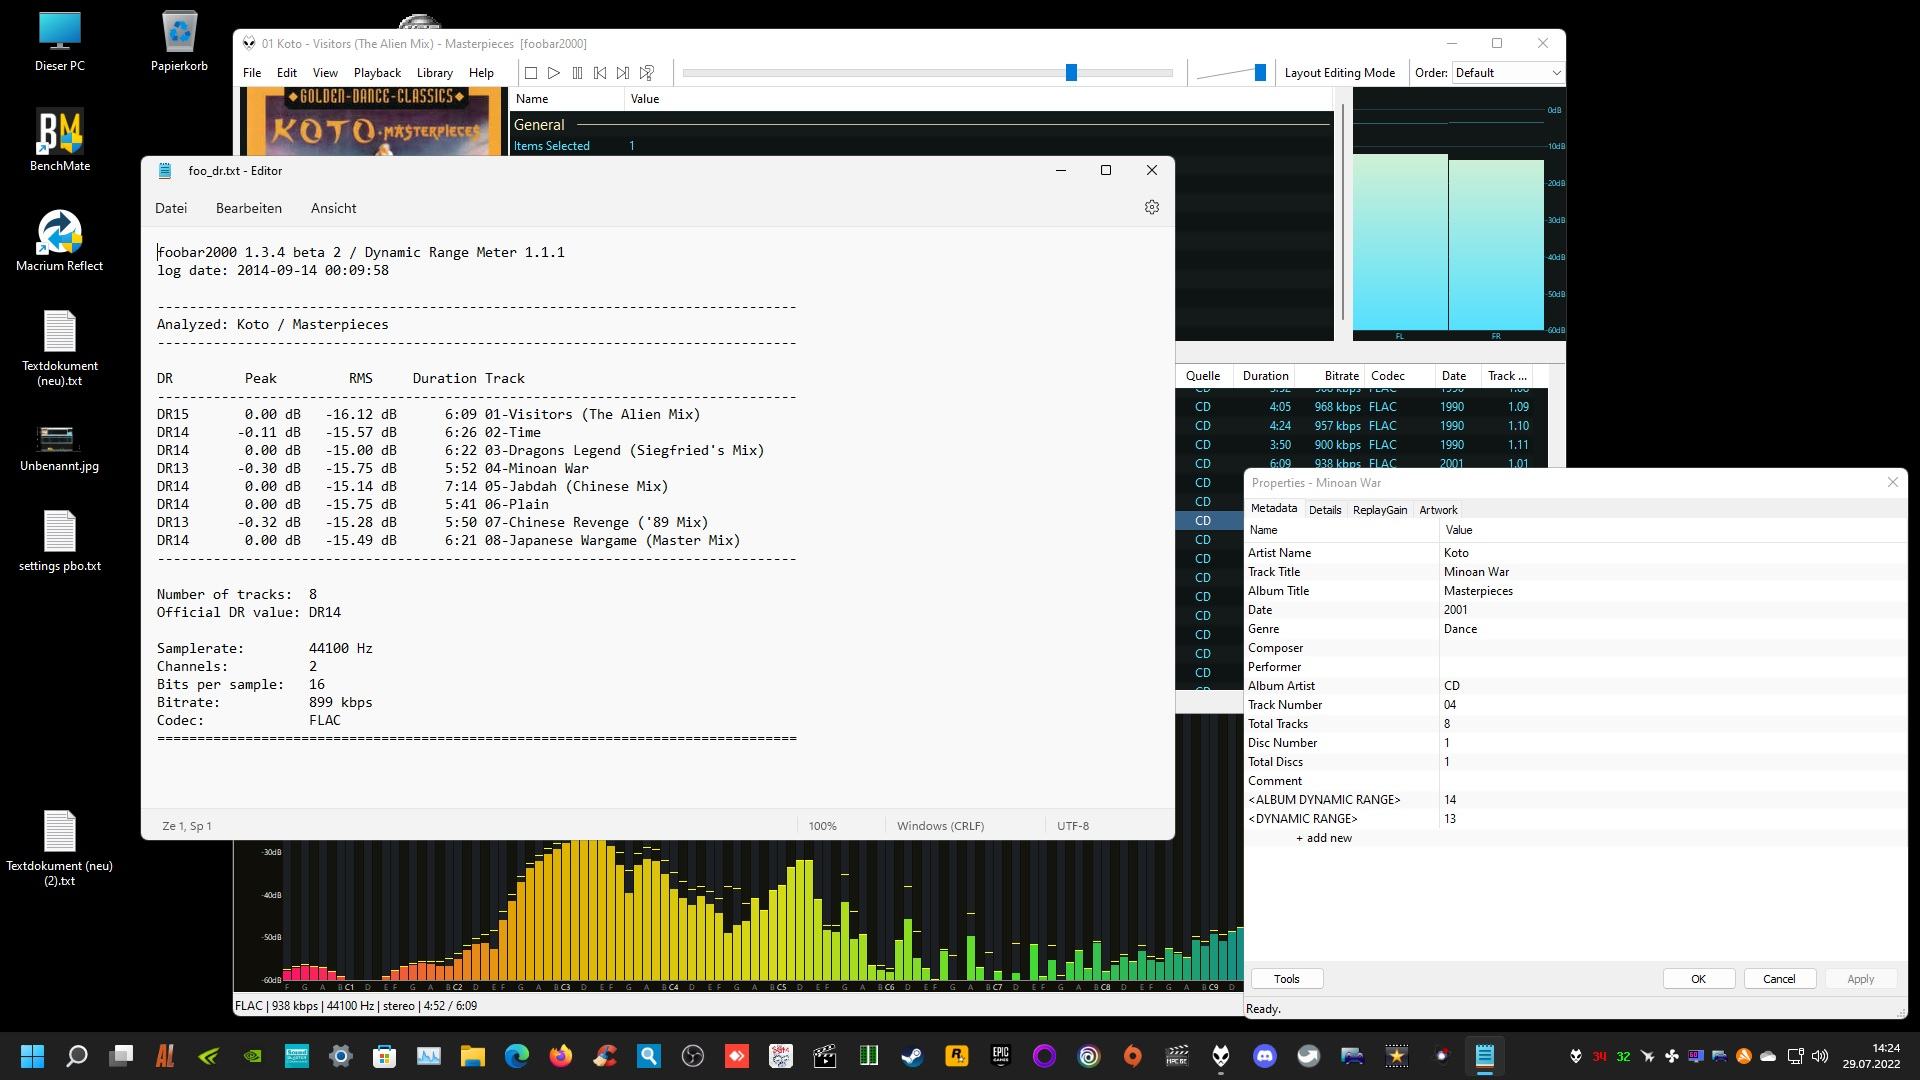Open the Datei menu in Editor

[x=171, y=208]
